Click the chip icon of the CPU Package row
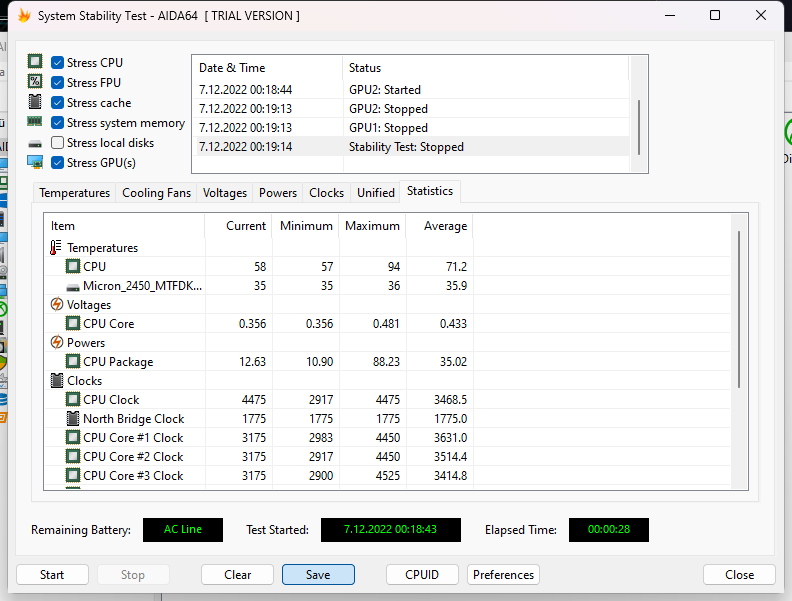The width and height of the screenshot is (792, 601). 73,361
